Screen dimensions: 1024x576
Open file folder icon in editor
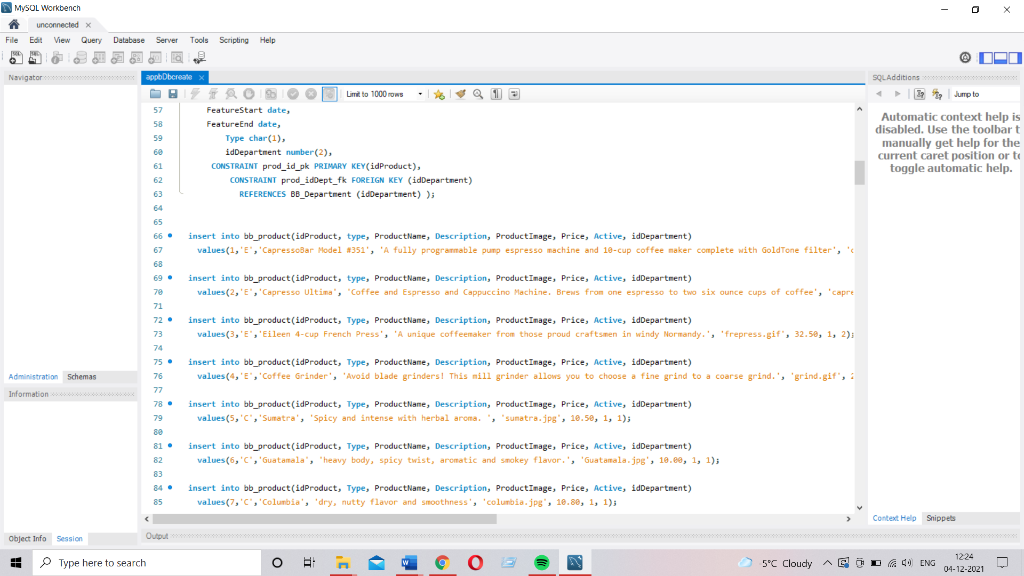coord(155,94)
